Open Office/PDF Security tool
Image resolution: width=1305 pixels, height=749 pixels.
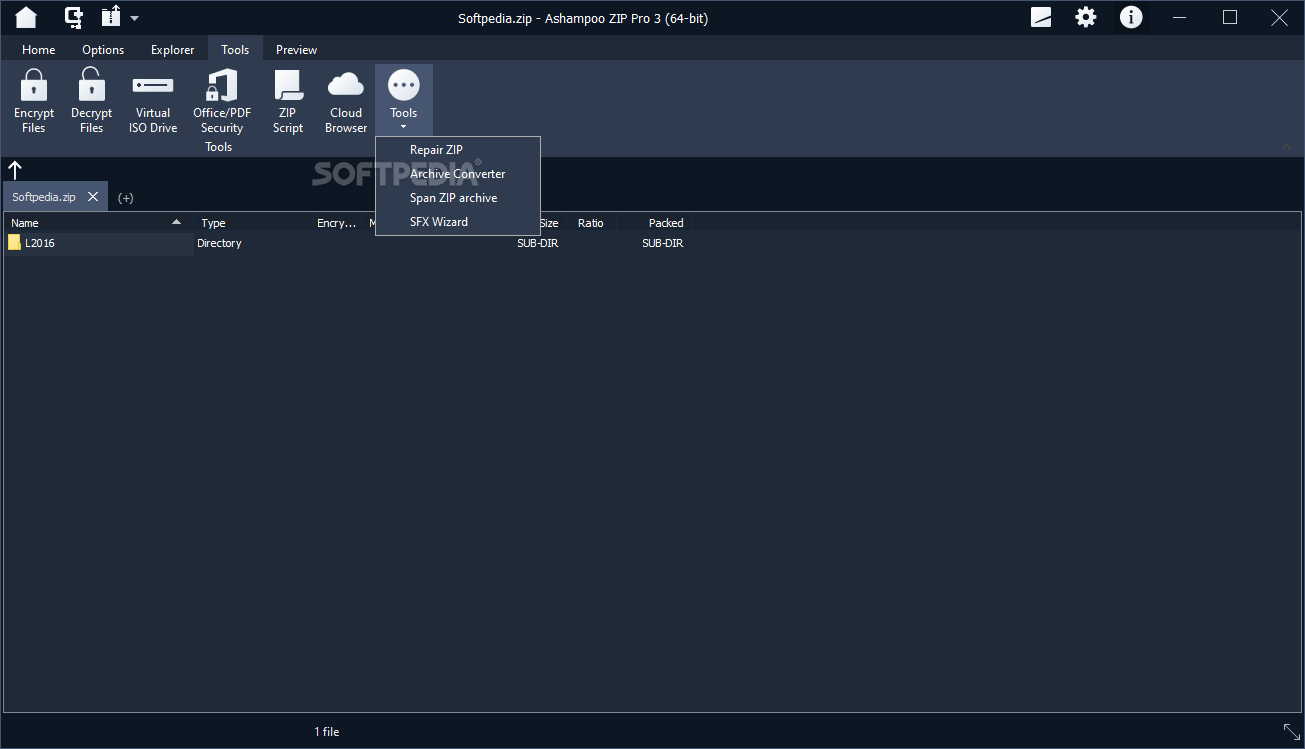tap(222, 100)
